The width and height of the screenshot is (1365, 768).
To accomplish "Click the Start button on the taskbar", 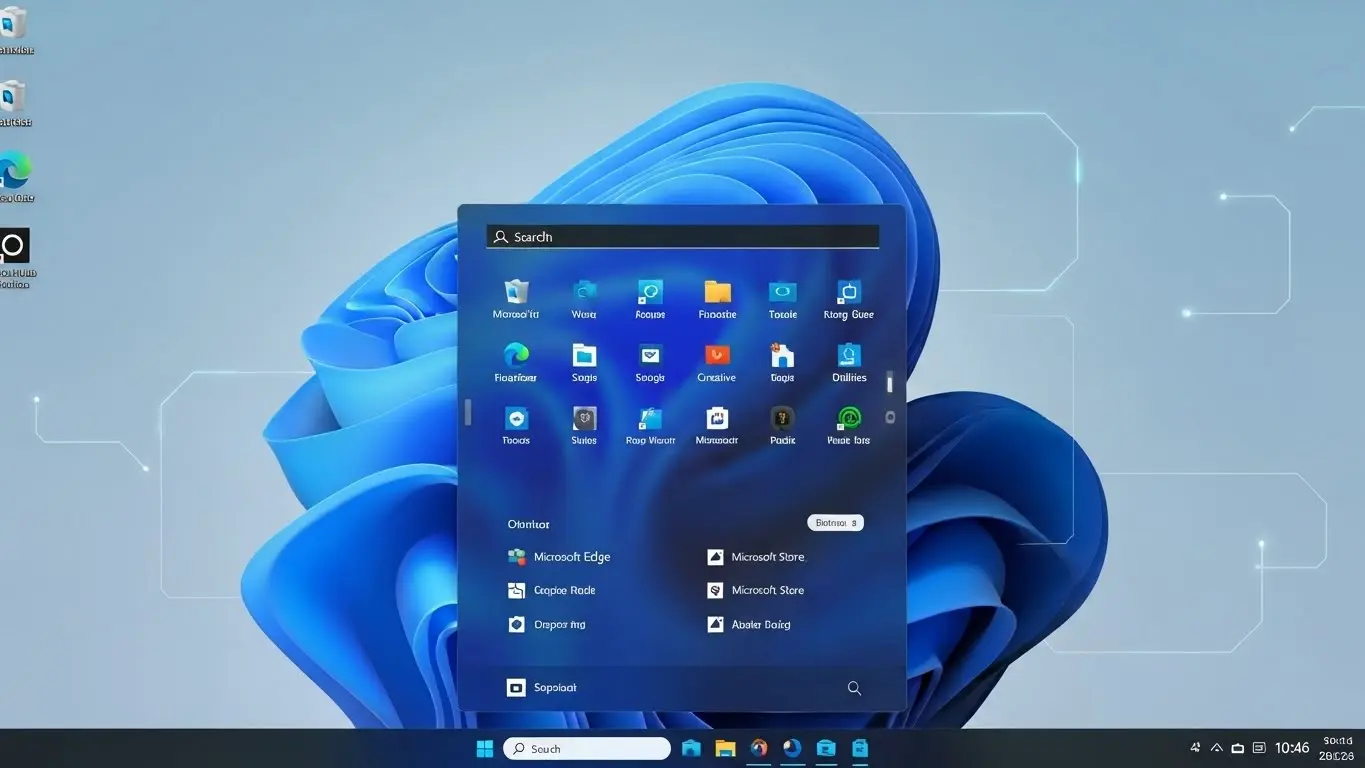I will 484,747.
